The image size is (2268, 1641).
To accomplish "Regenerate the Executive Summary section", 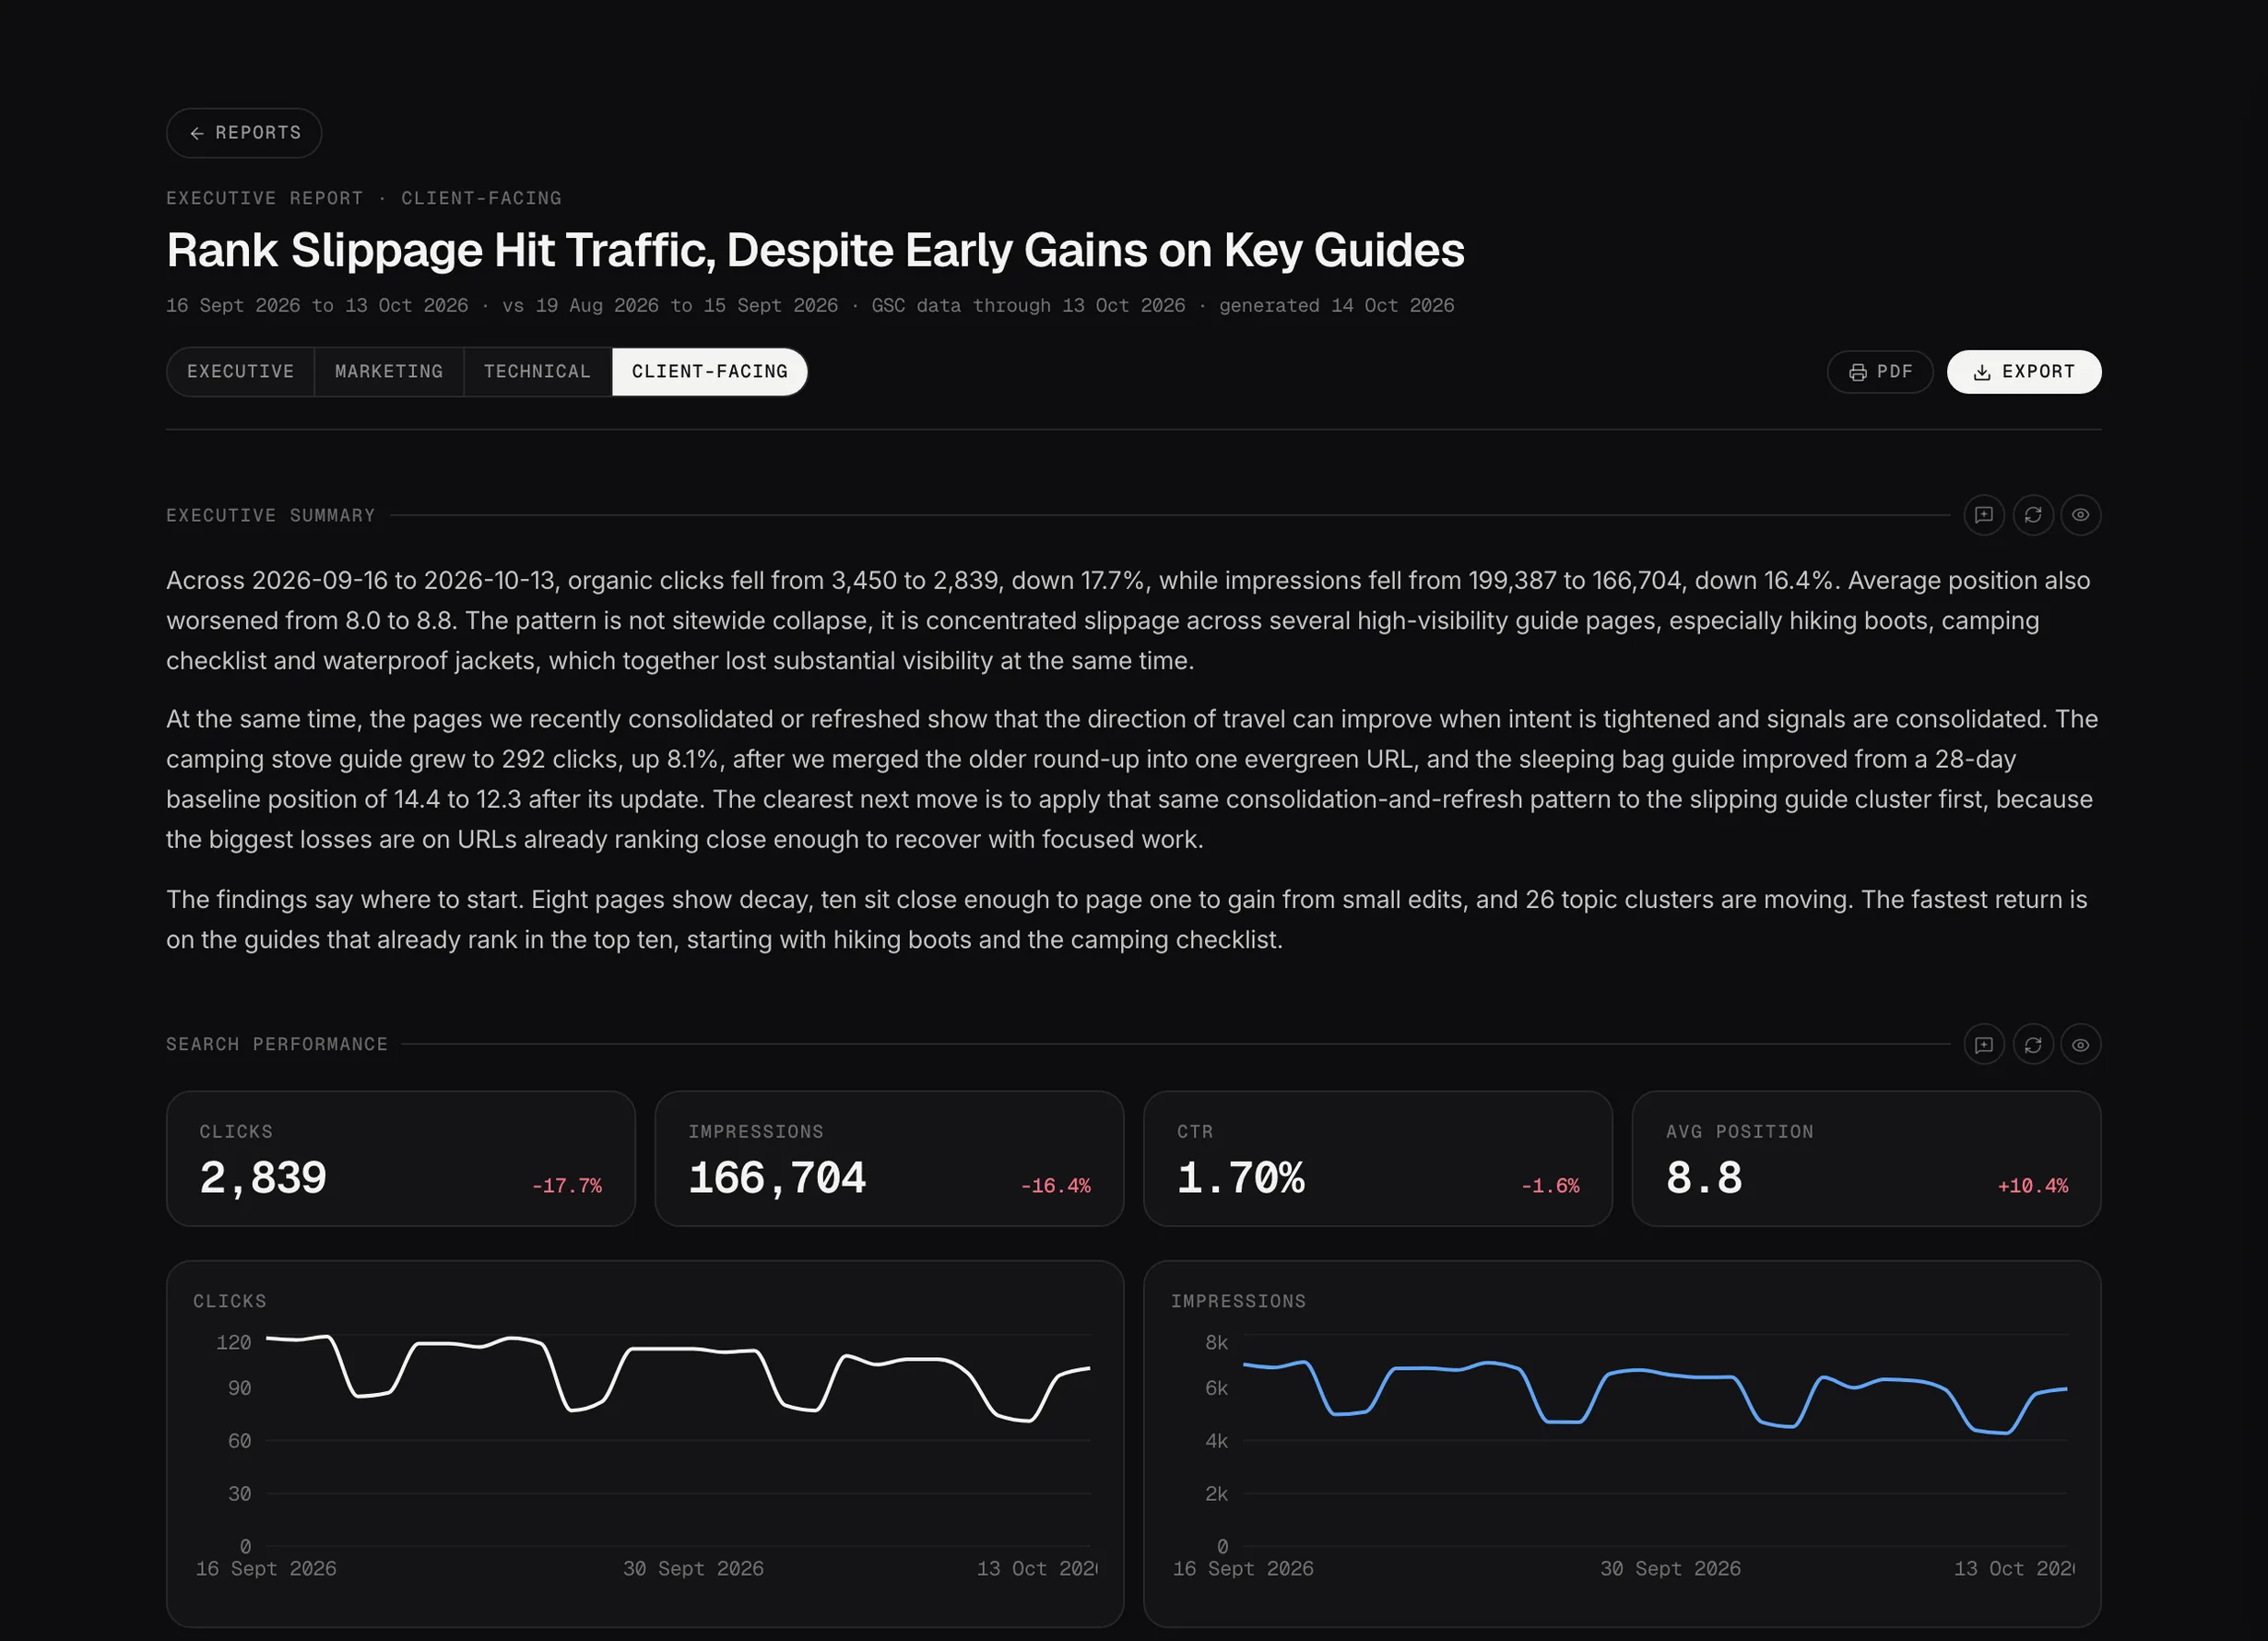I will click(2033, 515).
